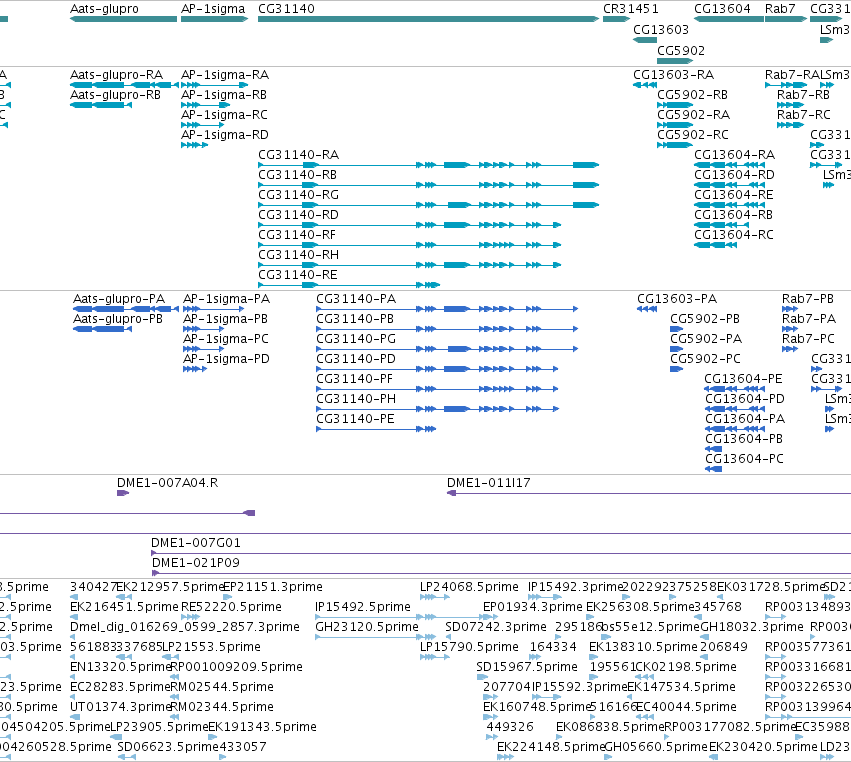Image resolution: width=851 pixels, height=762 pixels.
Task: Select transcript label Rab7-RC
Action: [x=804, y=115]
